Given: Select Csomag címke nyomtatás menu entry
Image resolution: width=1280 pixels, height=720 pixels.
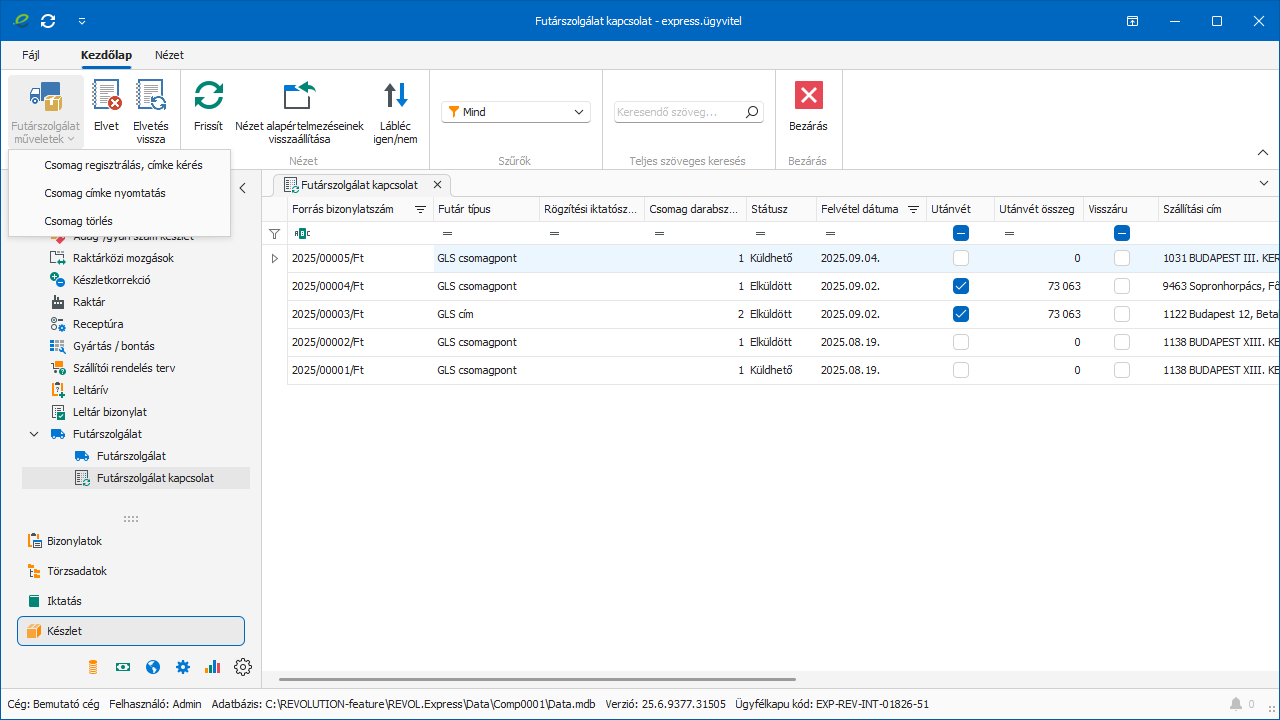Looking at the screenshot, I should click(105, 193).
